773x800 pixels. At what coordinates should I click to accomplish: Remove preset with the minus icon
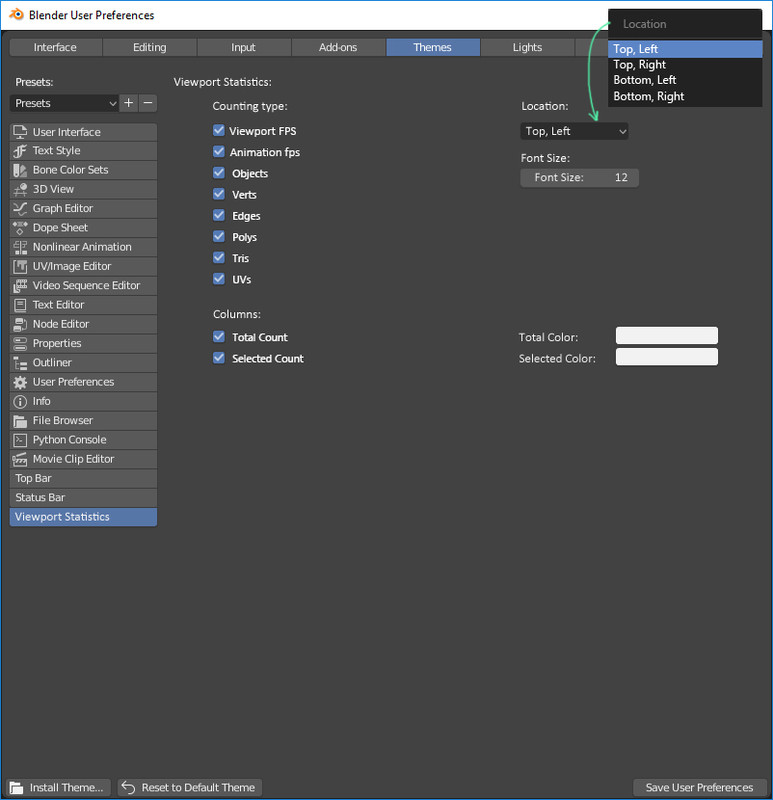(148, 103)
